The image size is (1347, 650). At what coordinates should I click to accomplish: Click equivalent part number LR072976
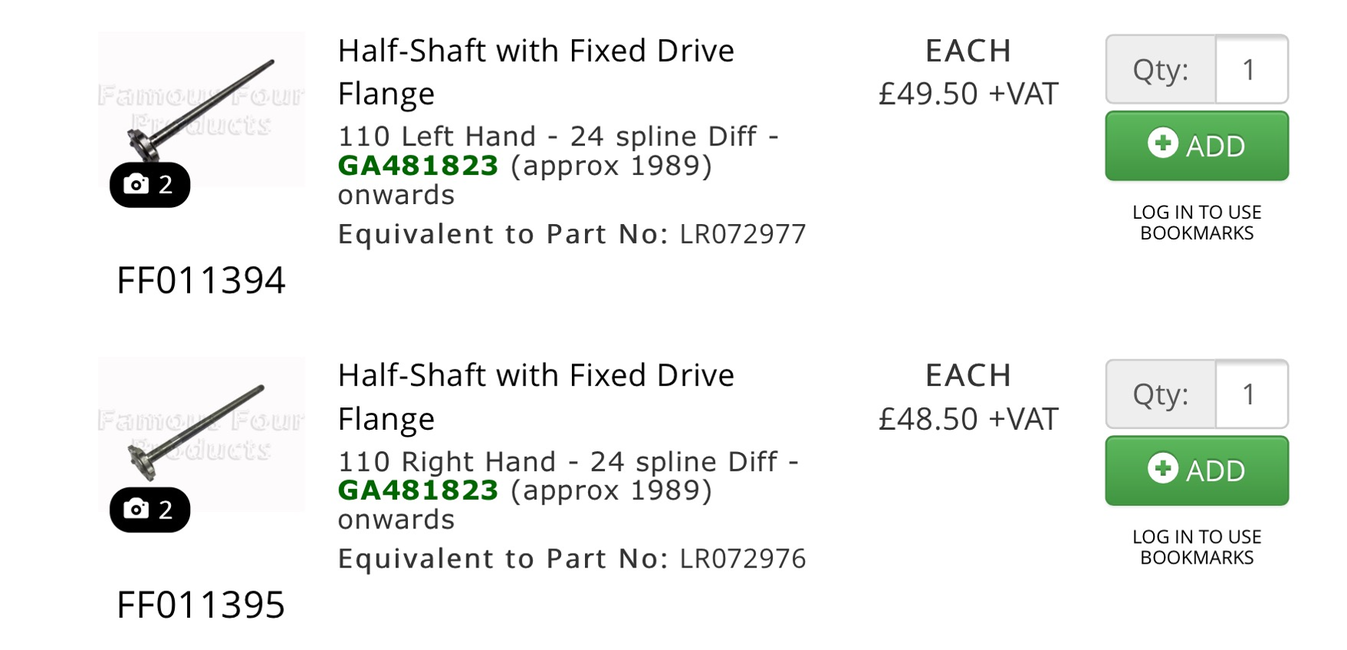[x=743, y=559]
